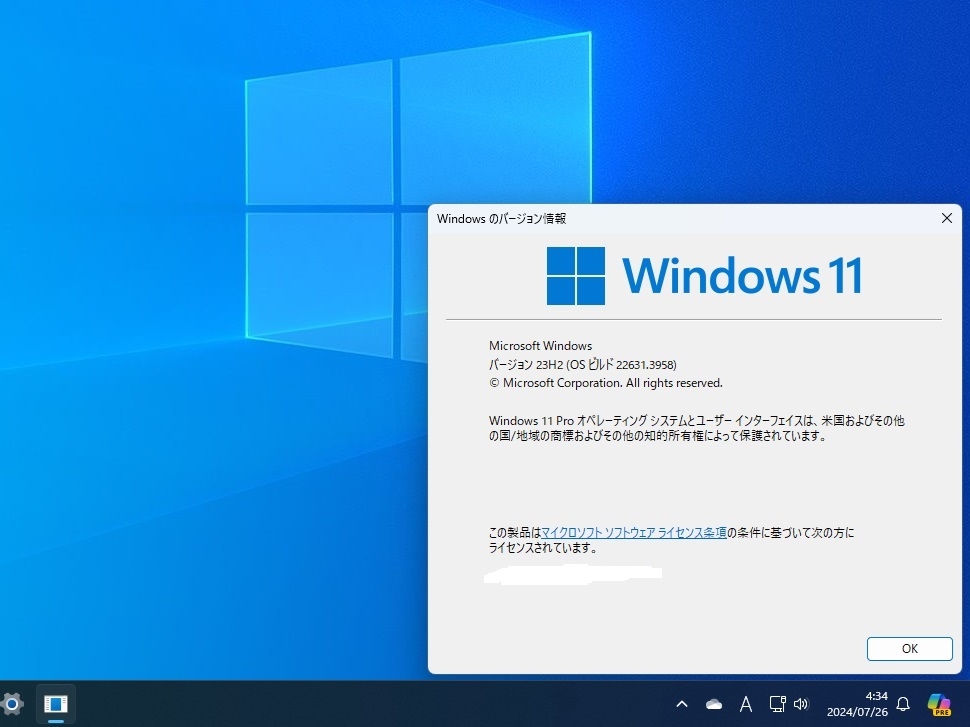The height and width of the screenshot is (727, 970).
Task: Open notifications bell icon
Action: click(x=903, y=704)
